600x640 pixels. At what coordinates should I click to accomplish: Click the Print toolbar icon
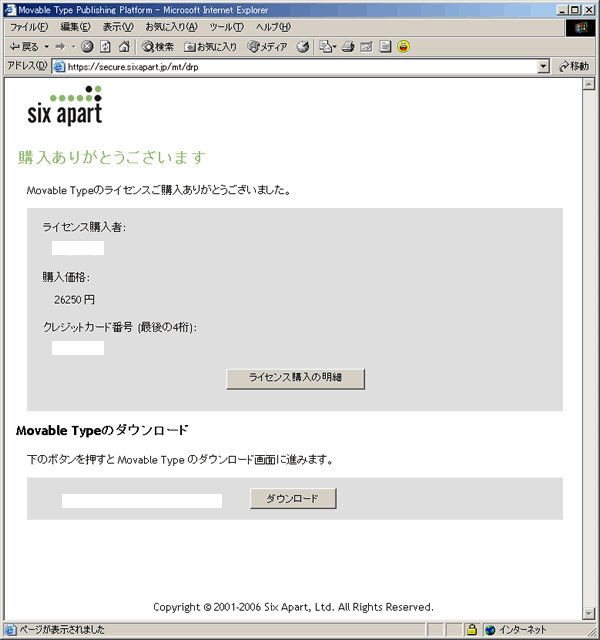pyautogui.click(x=348, y=47)
